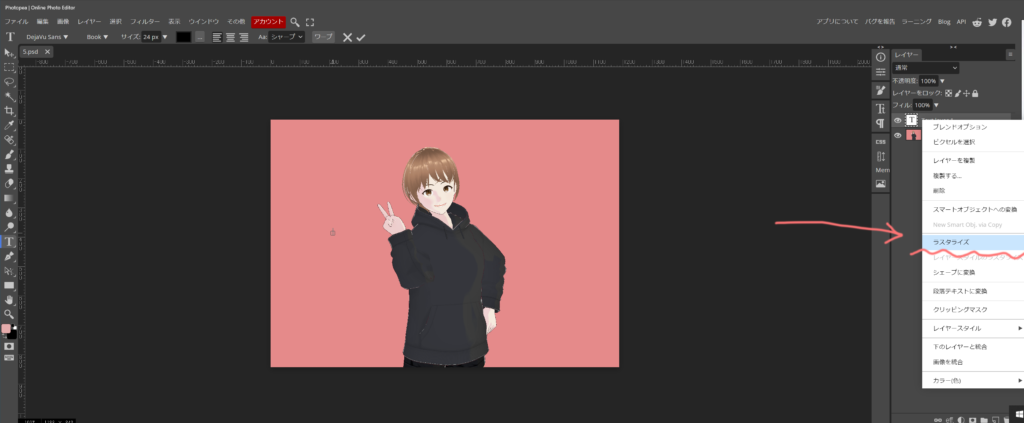1024x423 pixels.
Task: Click the red アカウント button
Action: [x=268, y=21]
